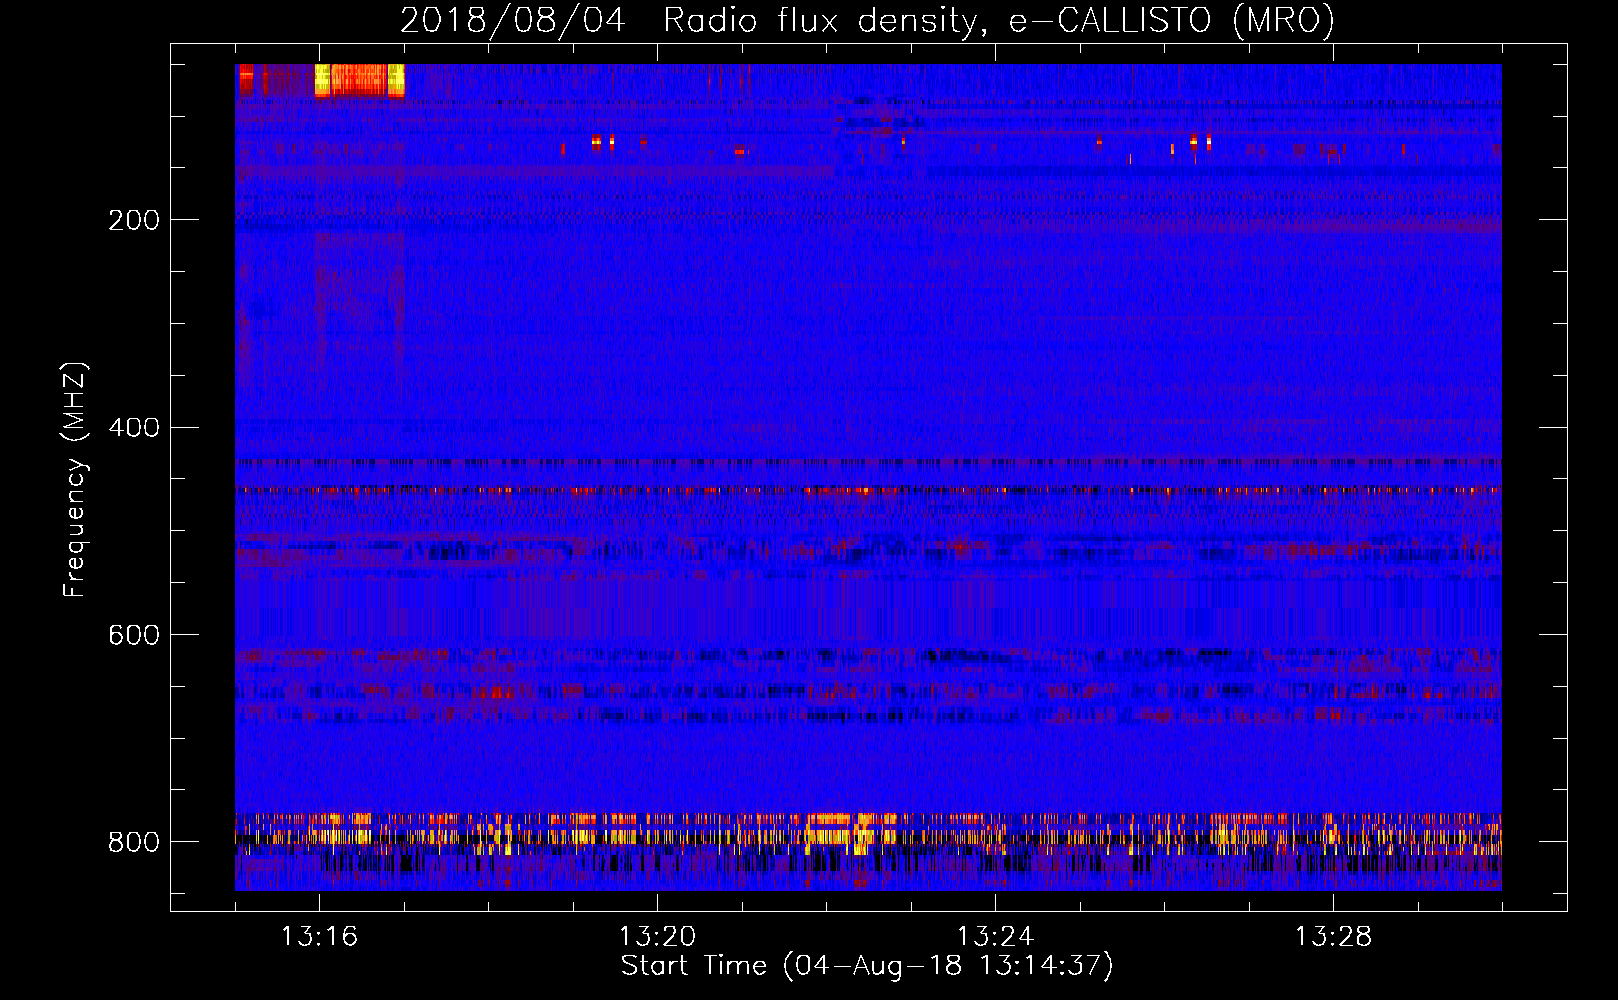
Task: Click the '400' frequency tick label
Action: tap(134, 428)
